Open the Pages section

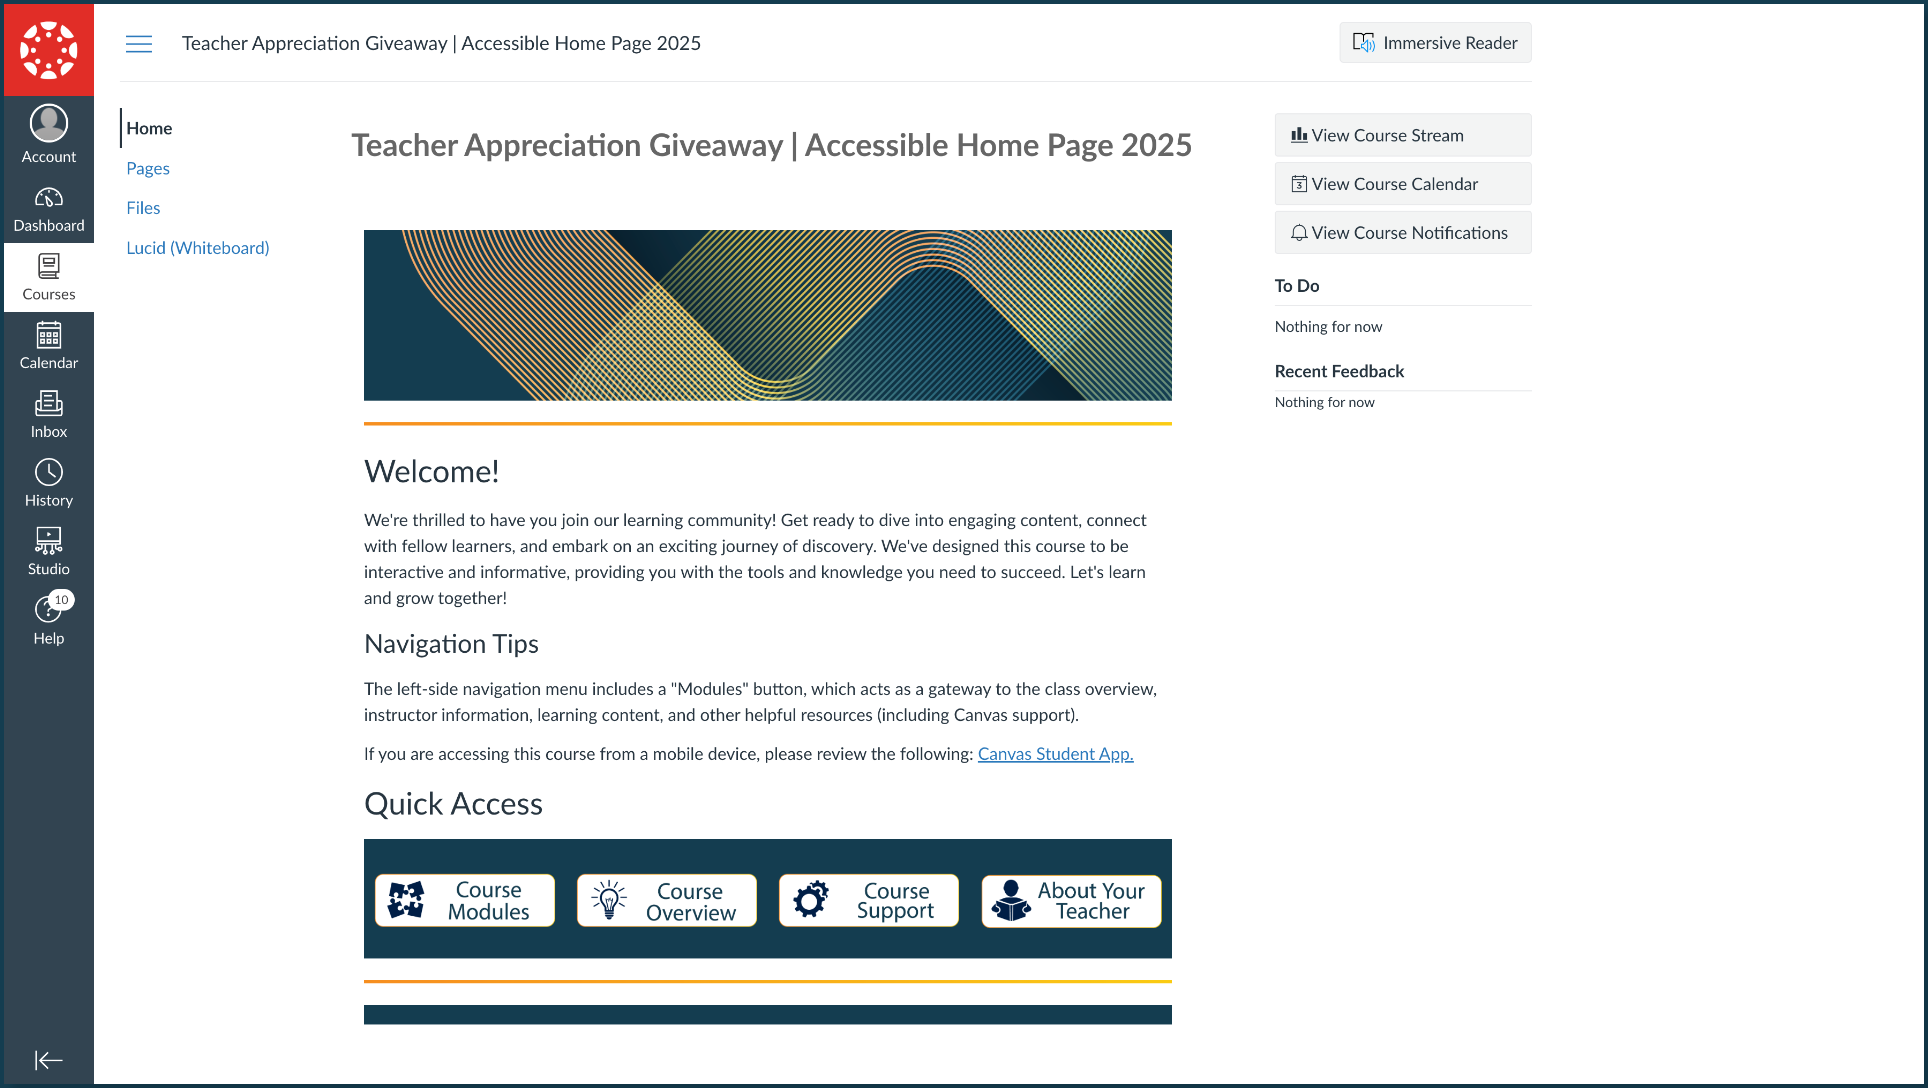(147, 168)
